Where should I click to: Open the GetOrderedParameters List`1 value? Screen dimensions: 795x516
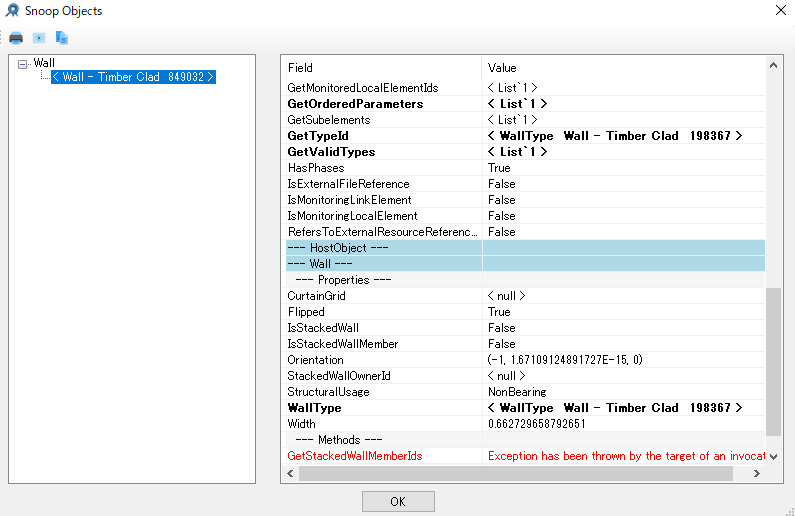pyautogui.click(x=517, y=104)
